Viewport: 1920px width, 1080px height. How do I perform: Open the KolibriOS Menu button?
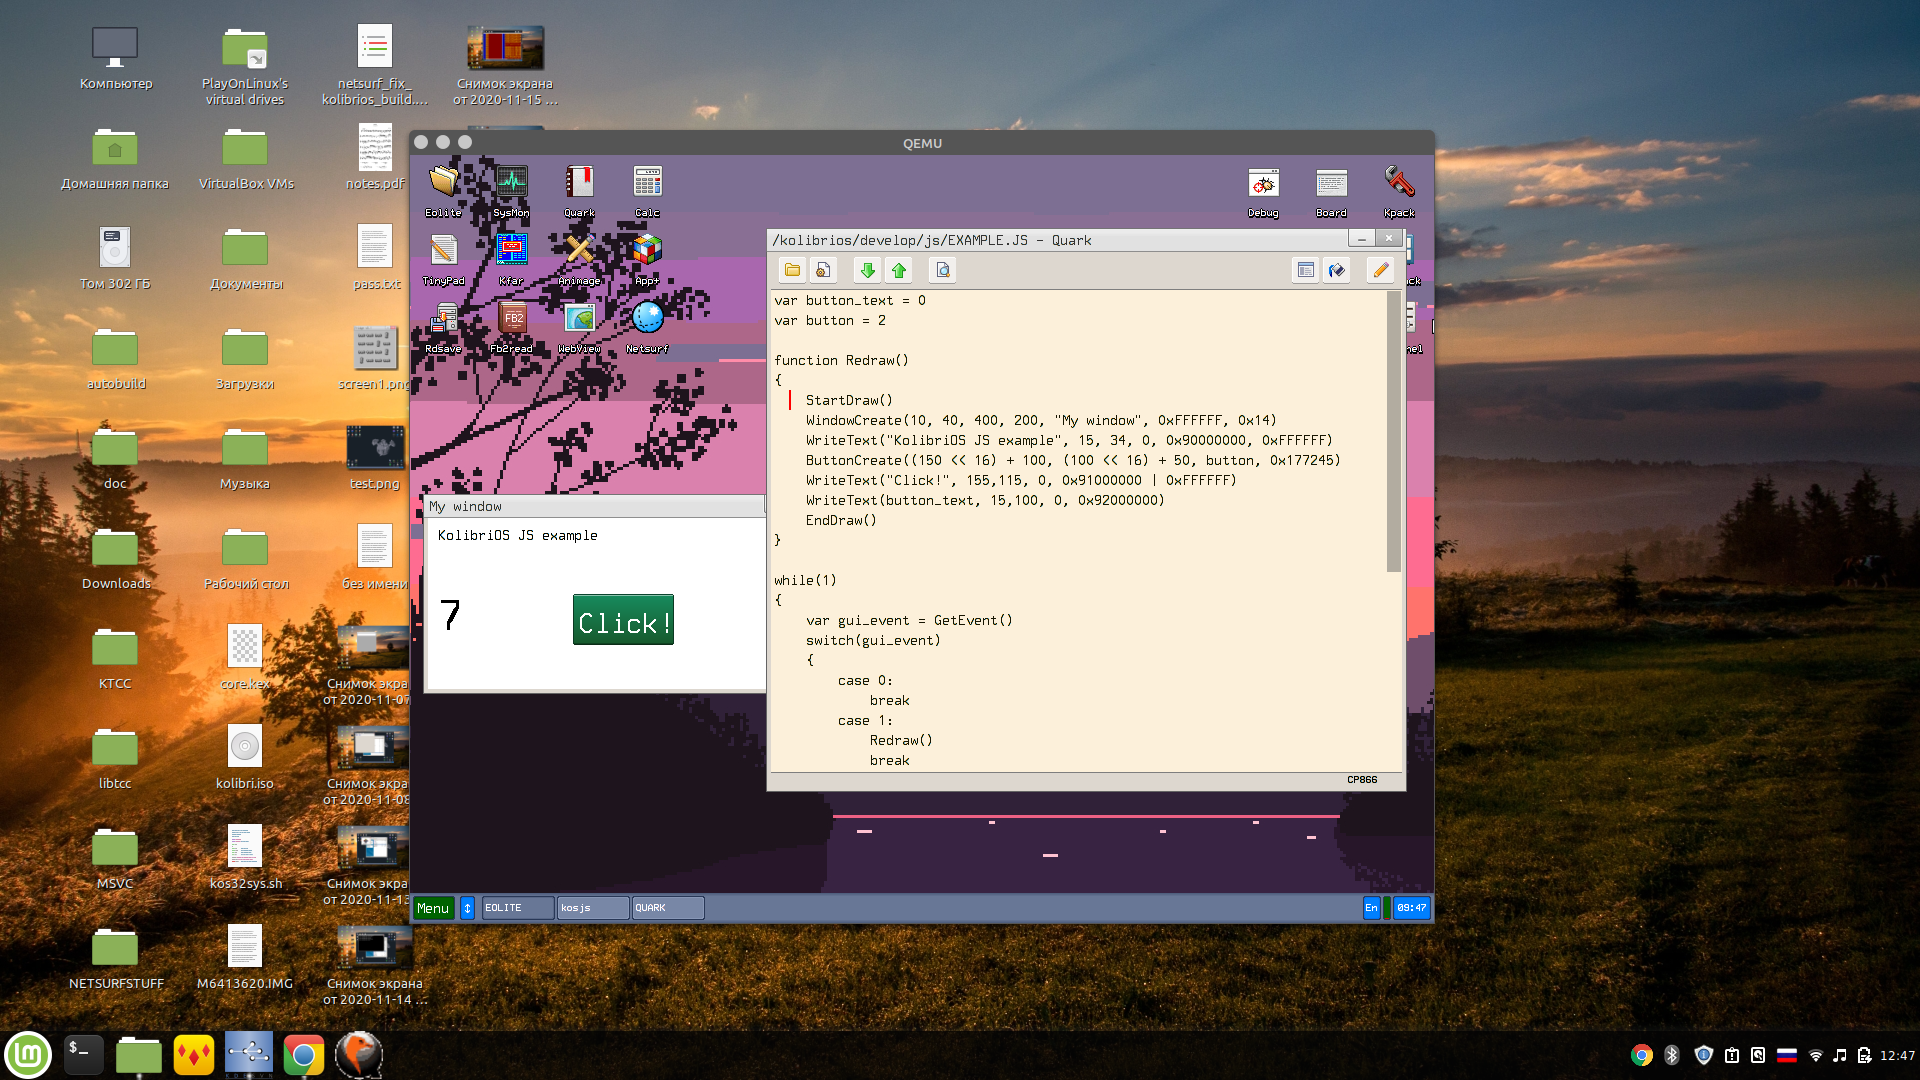click(x=433, y=908)
